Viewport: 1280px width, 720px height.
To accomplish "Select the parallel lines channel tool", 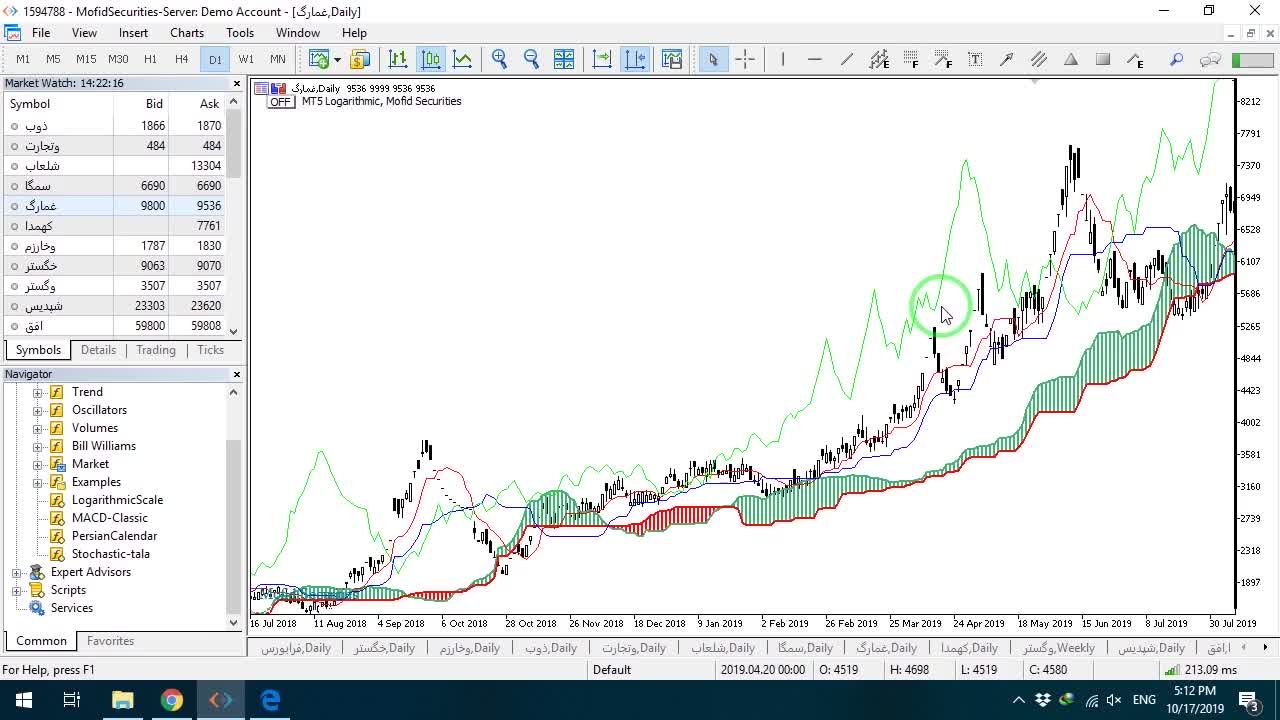I will point(1039,59).
